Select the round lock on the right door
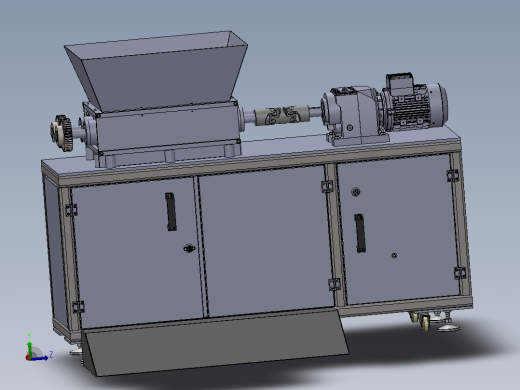 point(356,192)
